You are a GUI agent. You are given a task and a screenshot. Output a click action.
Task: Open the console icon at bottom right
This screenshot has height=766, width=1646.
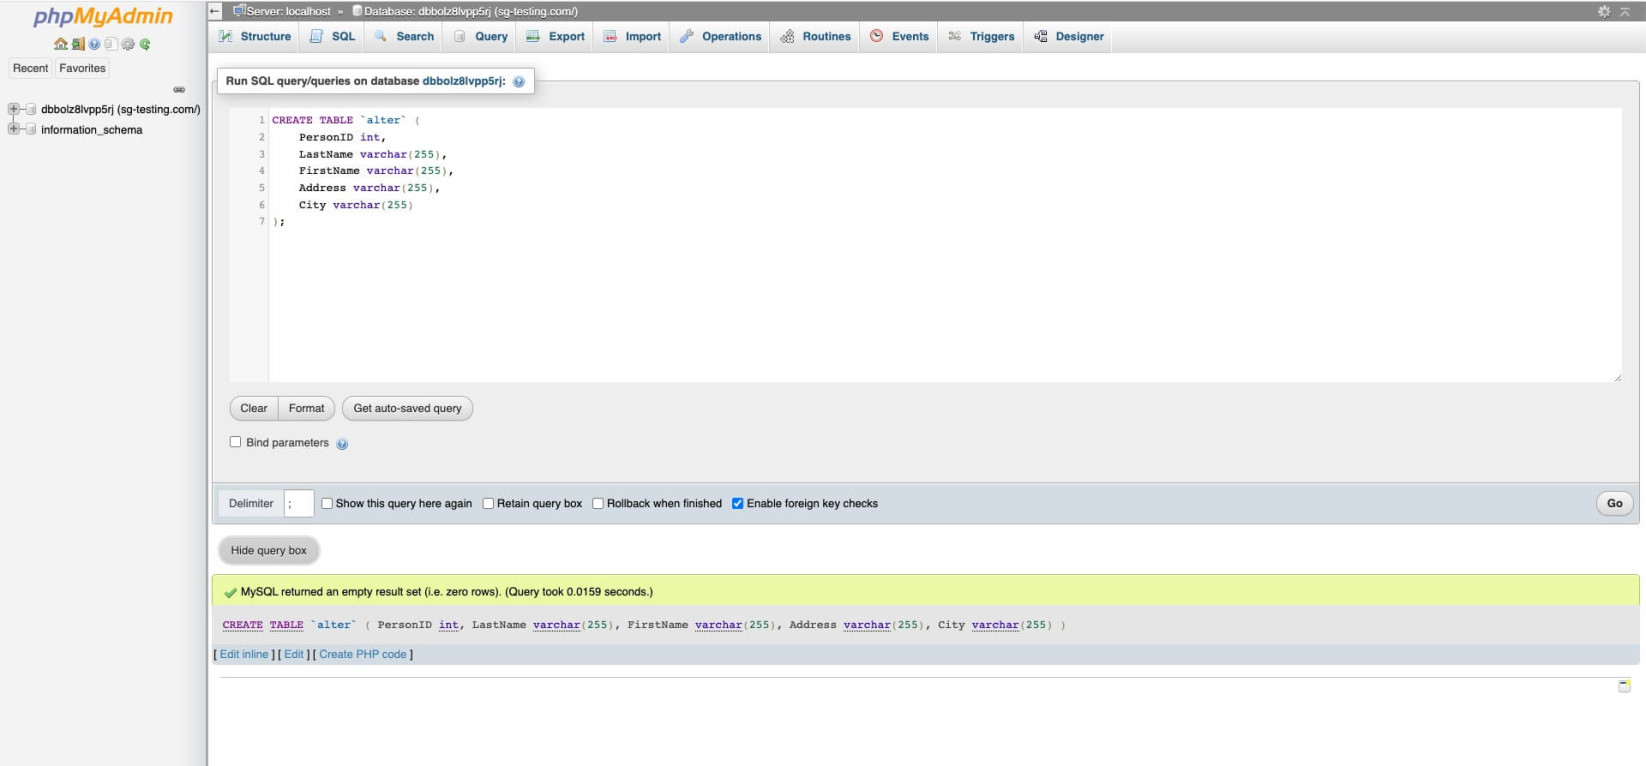pyautogui.click(x=1624, y=685)
